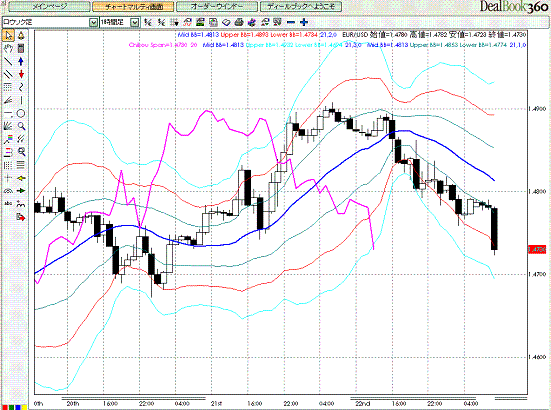
Task: Select the arc drawing tool
Action: click(x=8, y=191)
